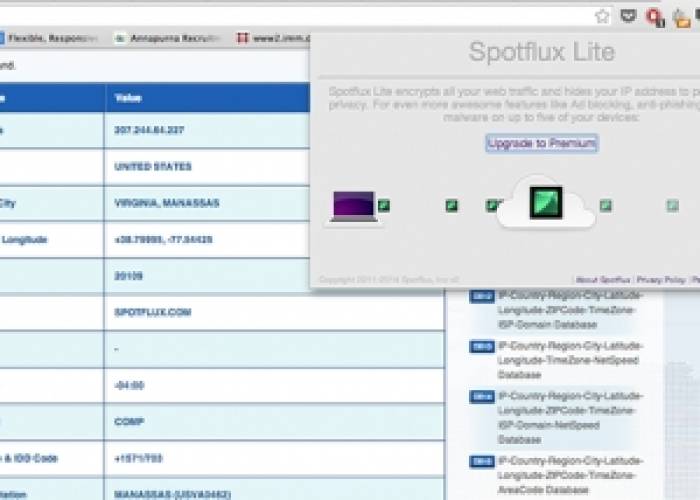
Task: Select the COMP cell
Action: (275, 422)
